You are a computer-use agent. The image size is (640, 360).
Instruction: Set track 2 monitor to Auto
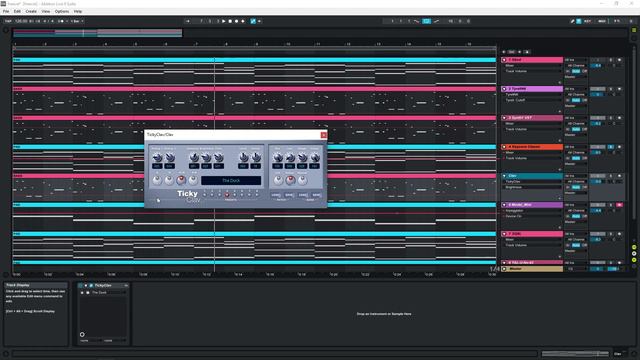[576, 100]
